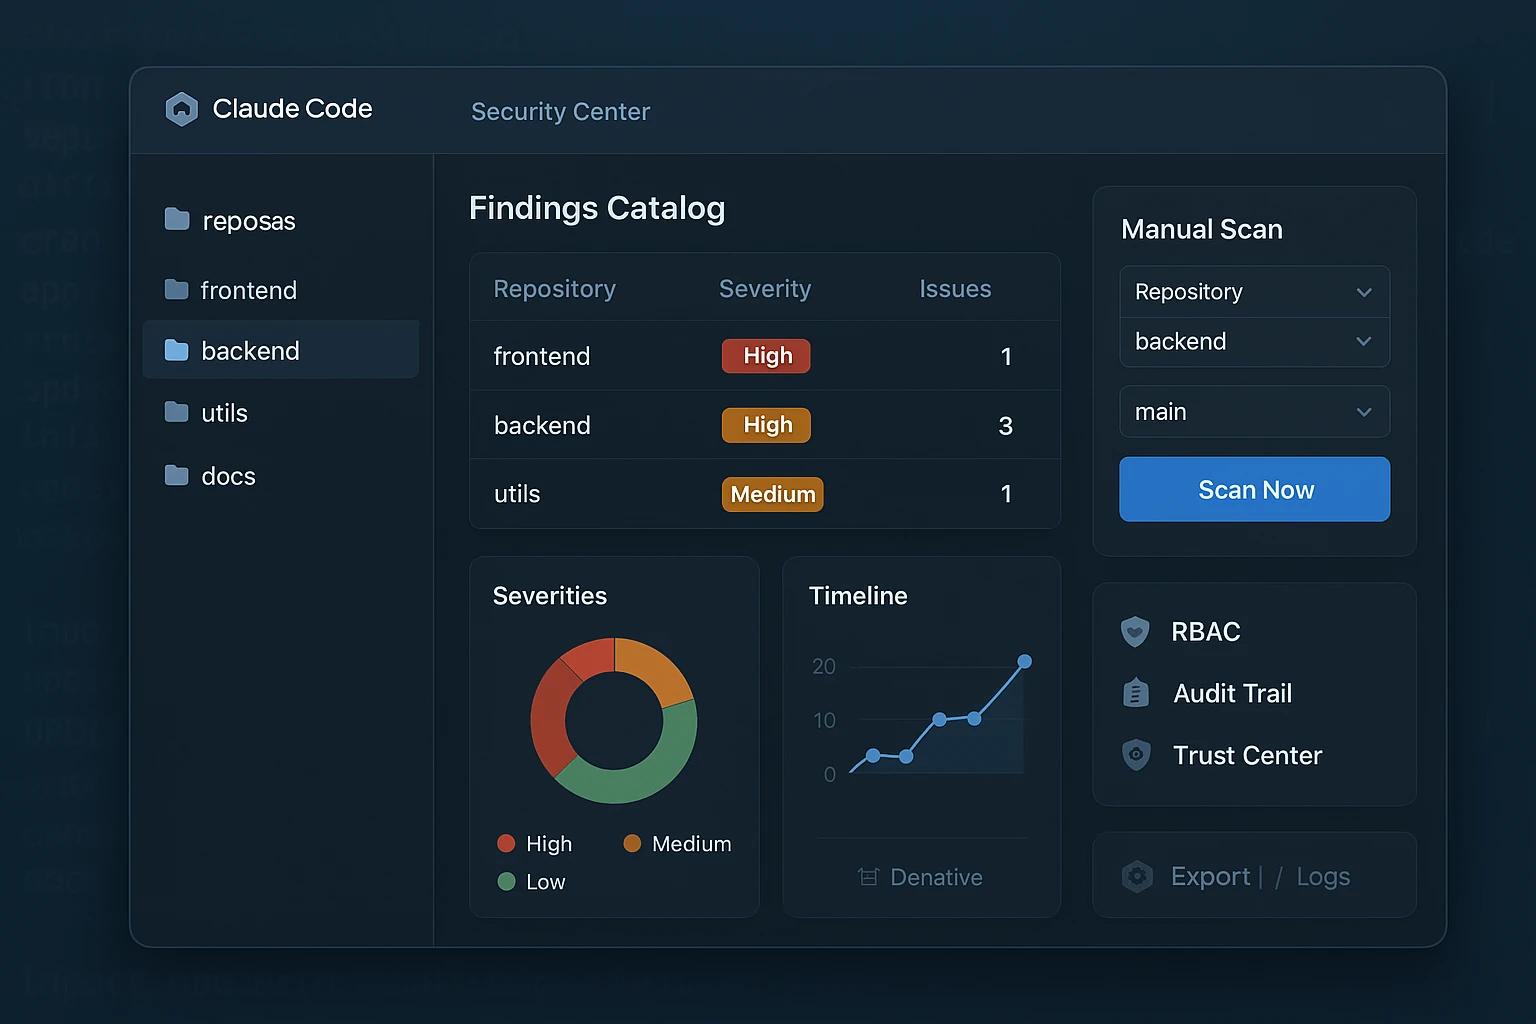This screenshot has height=1024, width=1536.
Task: Select frontend in the sidebar
Action: tap(248, 290)
